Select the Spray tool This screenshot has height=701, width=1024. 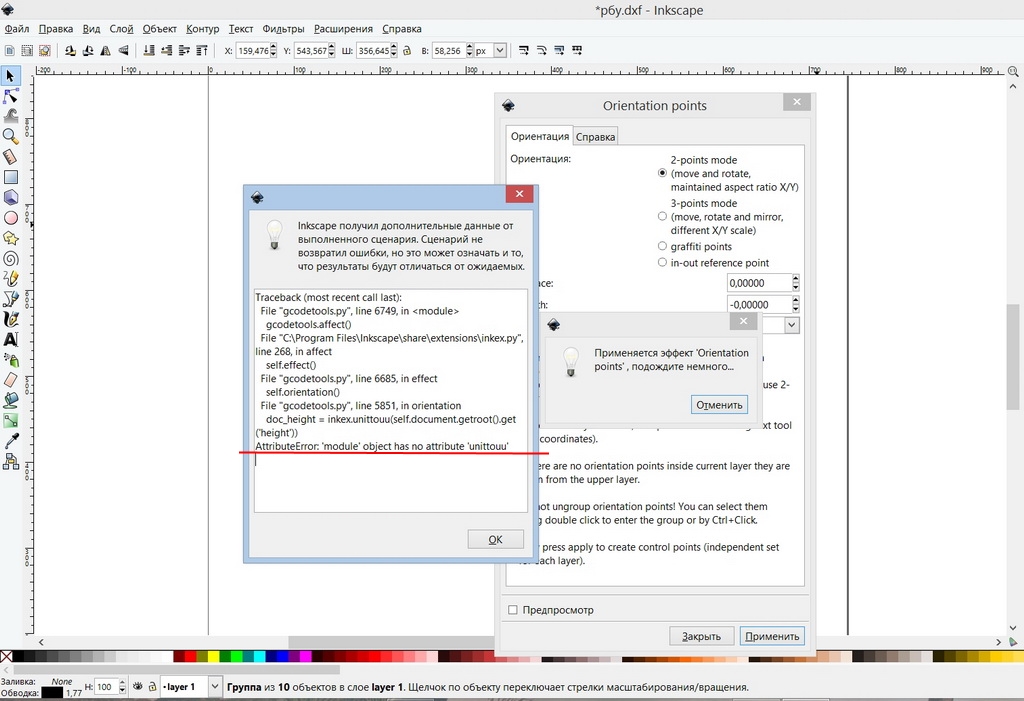point(10,359)
